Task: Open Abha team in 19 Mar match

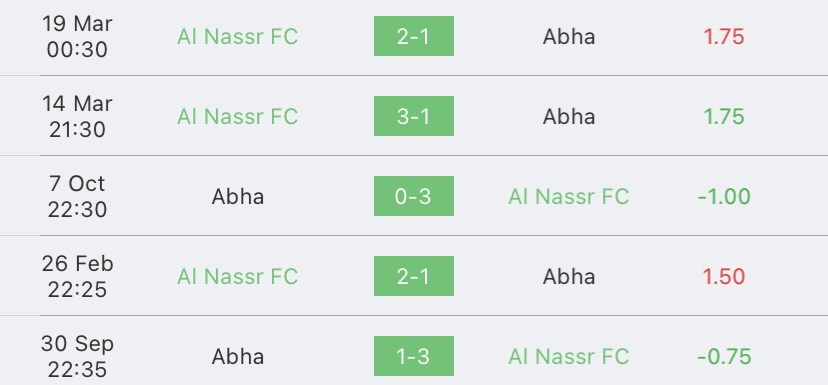Action: coord(569,36)
